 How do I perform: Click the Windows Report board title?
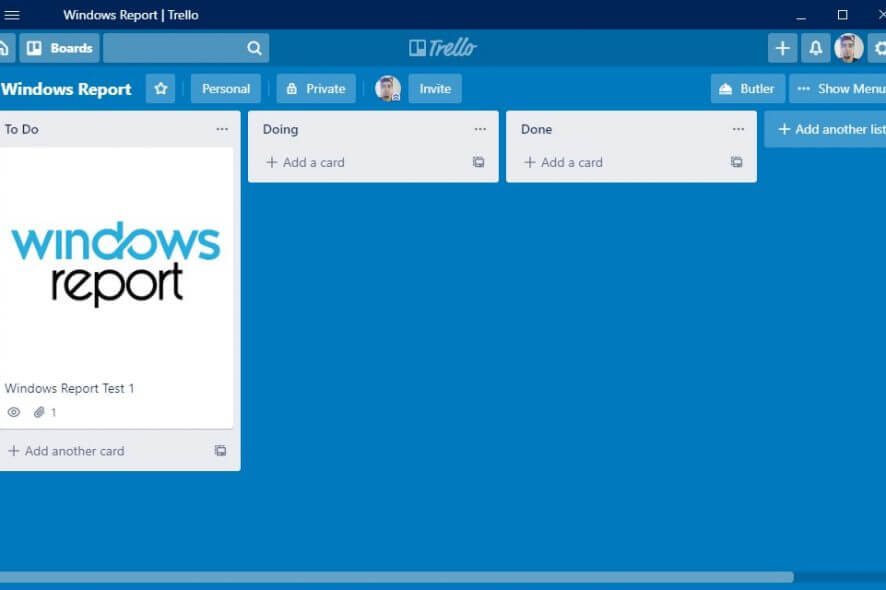[66, 89]
